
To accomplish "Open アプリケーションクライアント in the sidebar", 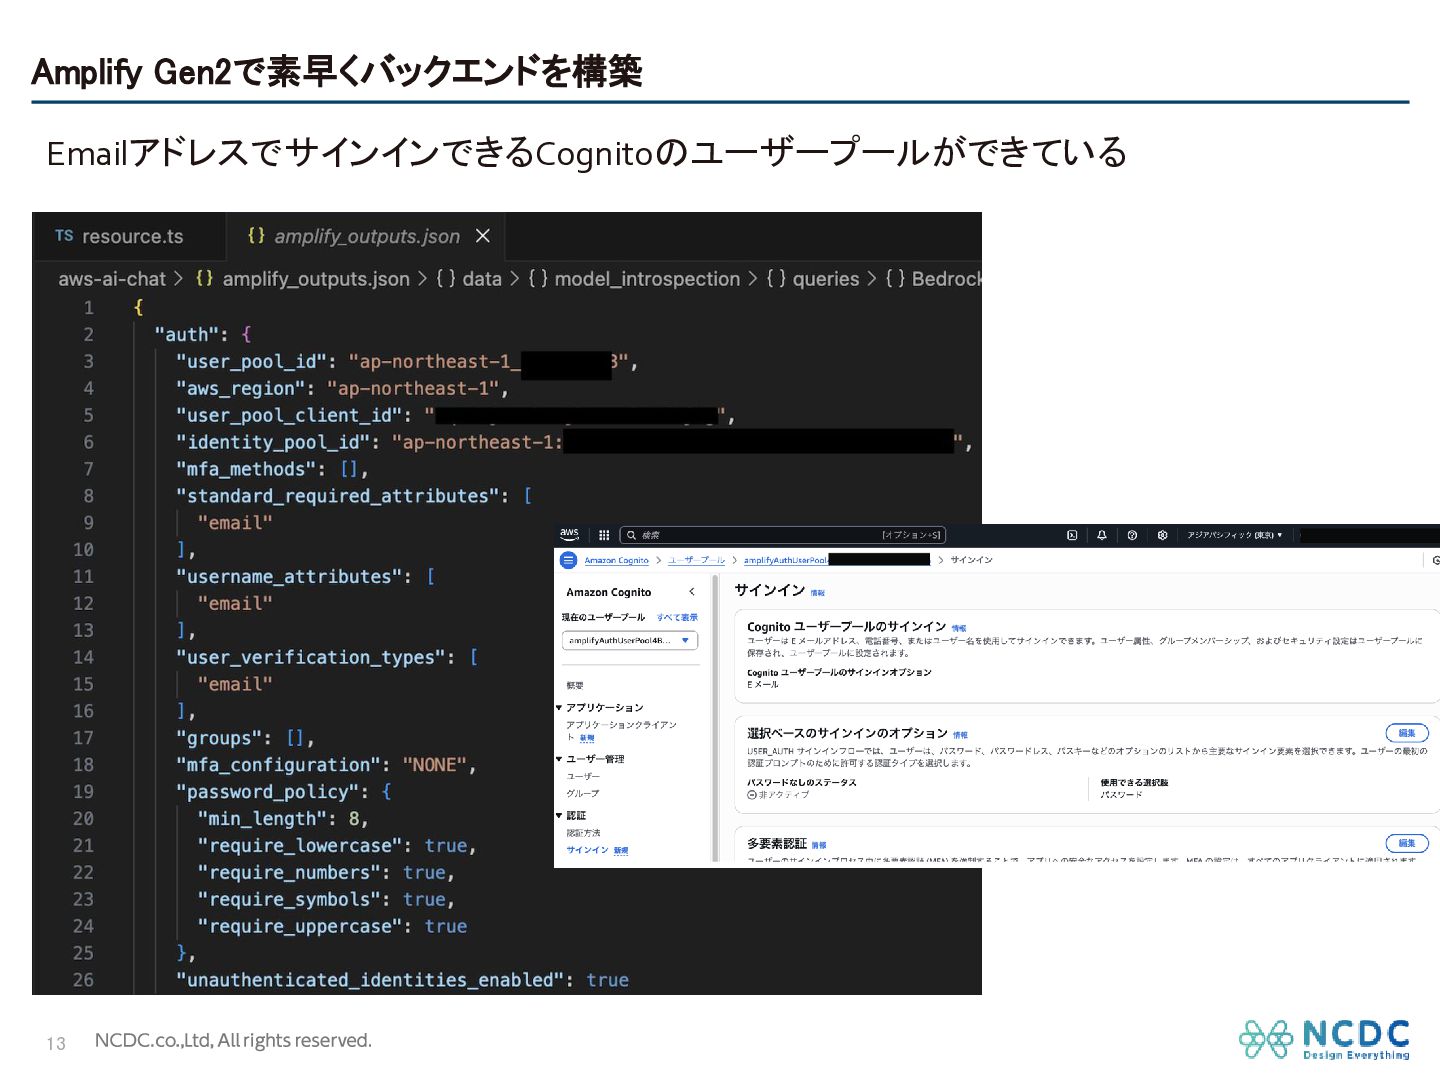I will click(x=621, y=730).
